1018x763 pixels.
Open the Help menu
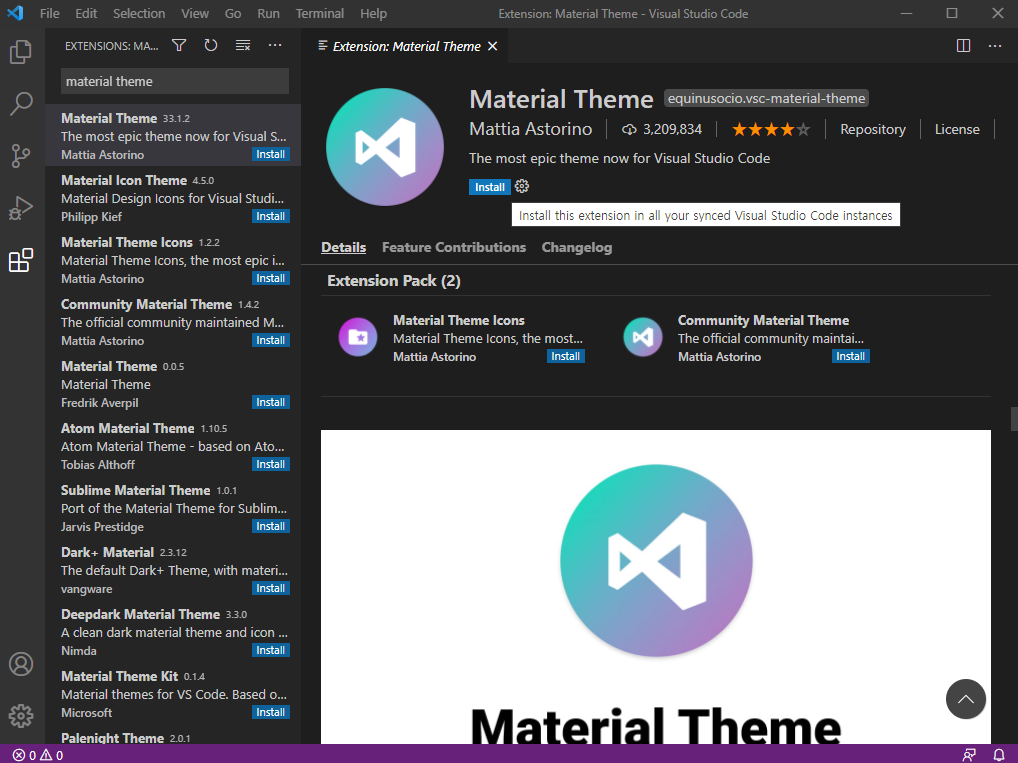373,13
